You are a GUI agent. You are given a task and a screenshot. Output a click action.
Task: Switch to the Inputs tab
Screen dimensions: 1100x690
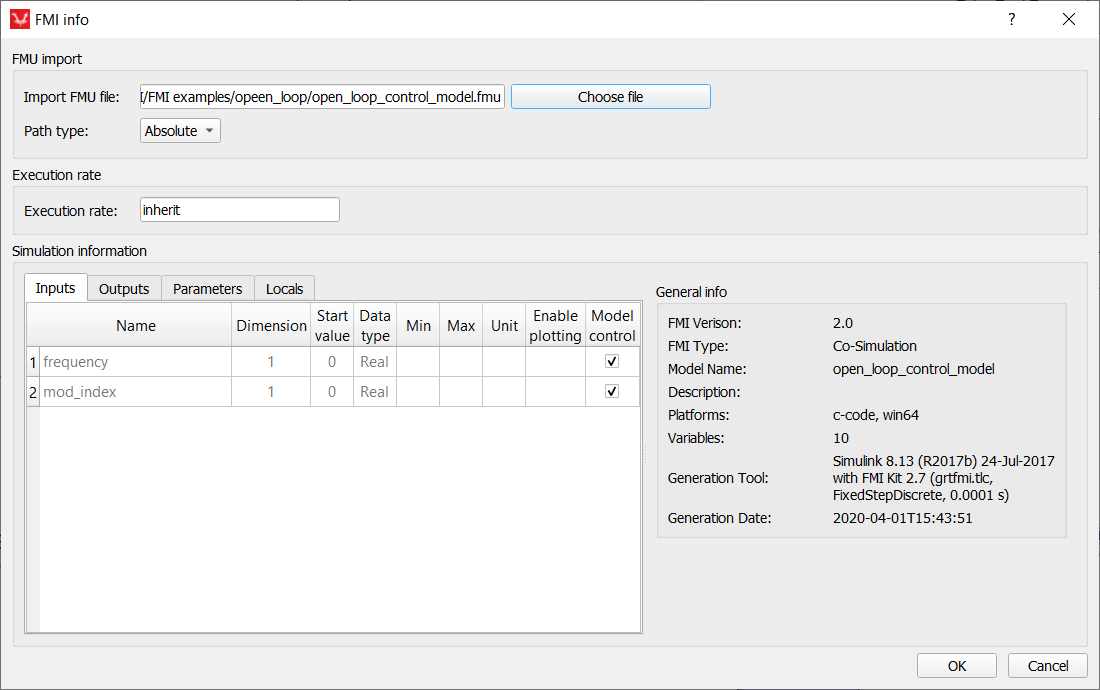[x=55, y=288]
